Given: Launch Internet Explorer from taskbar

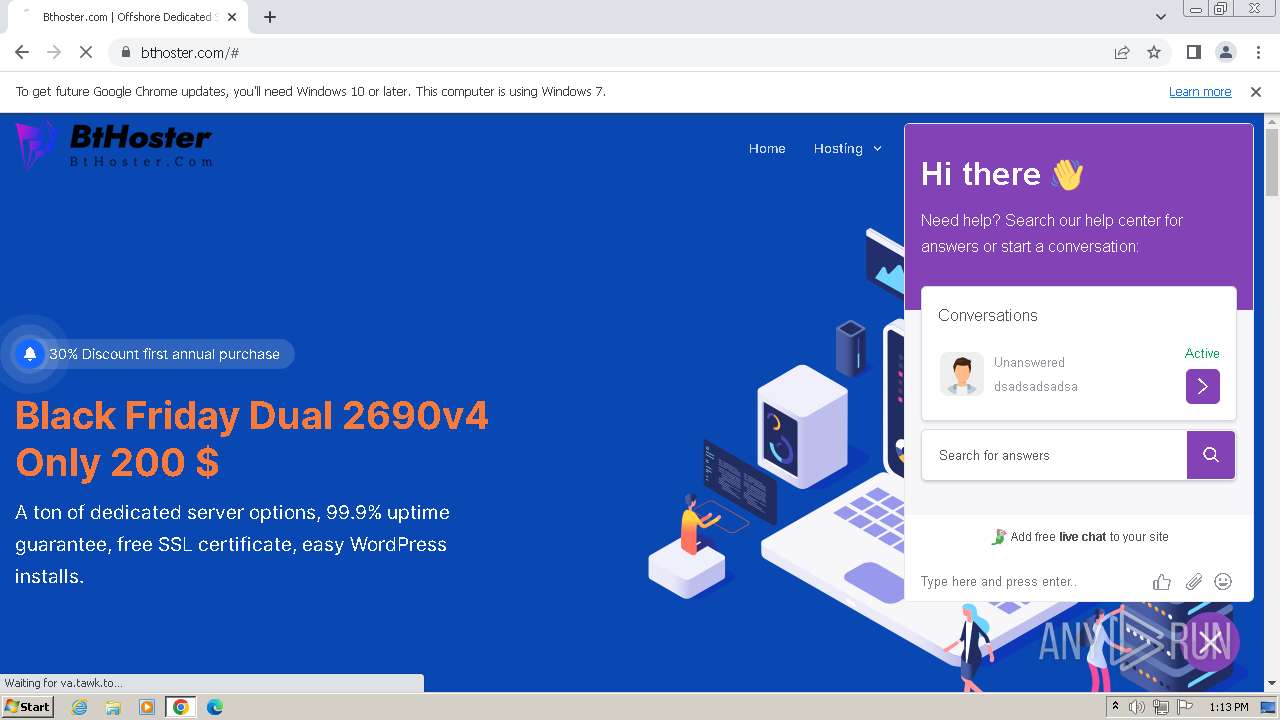Looking at the screenshot, I should pos(80,707).
